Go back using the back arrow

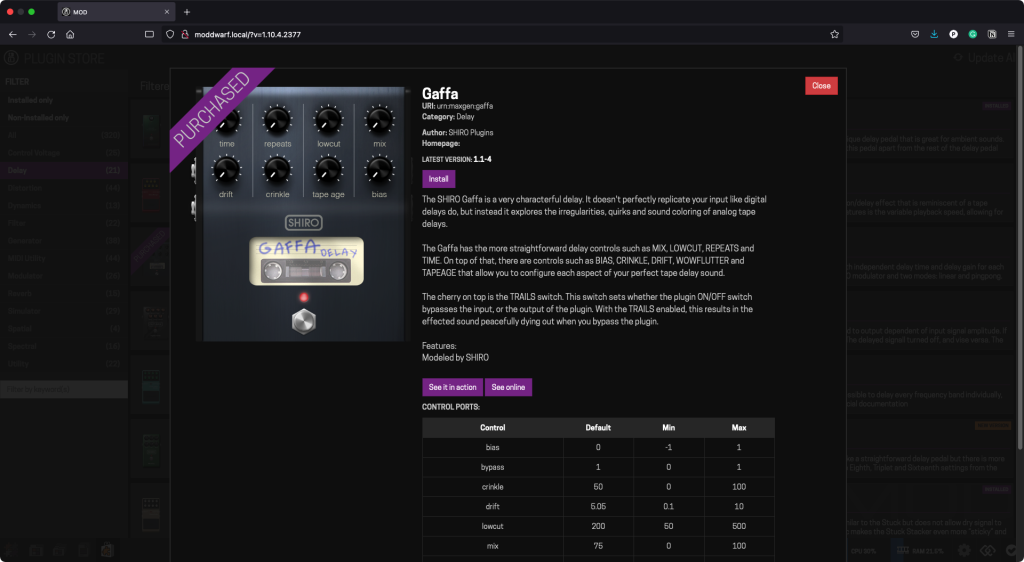coord(12,34)
